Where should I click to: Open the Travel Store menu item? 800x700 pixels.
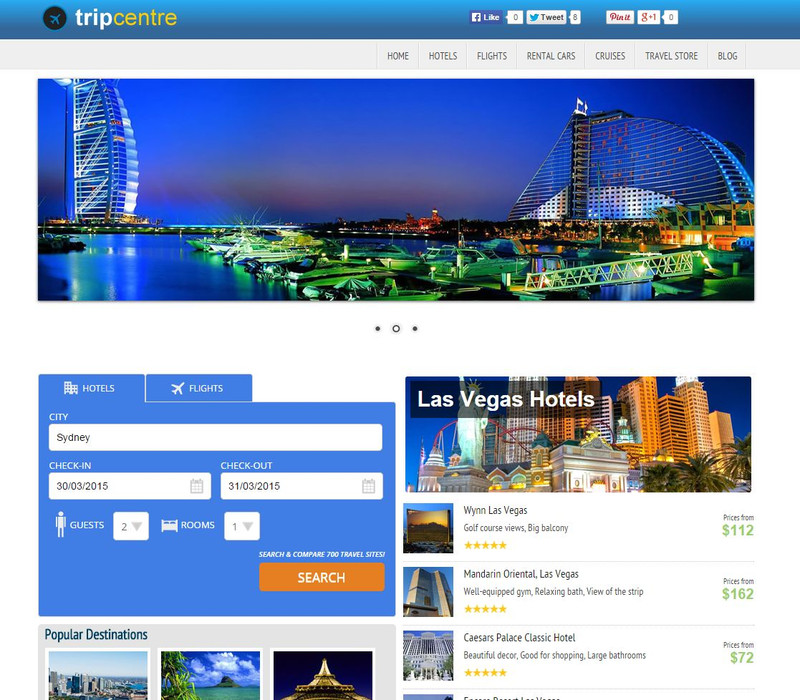pos(671,56)
